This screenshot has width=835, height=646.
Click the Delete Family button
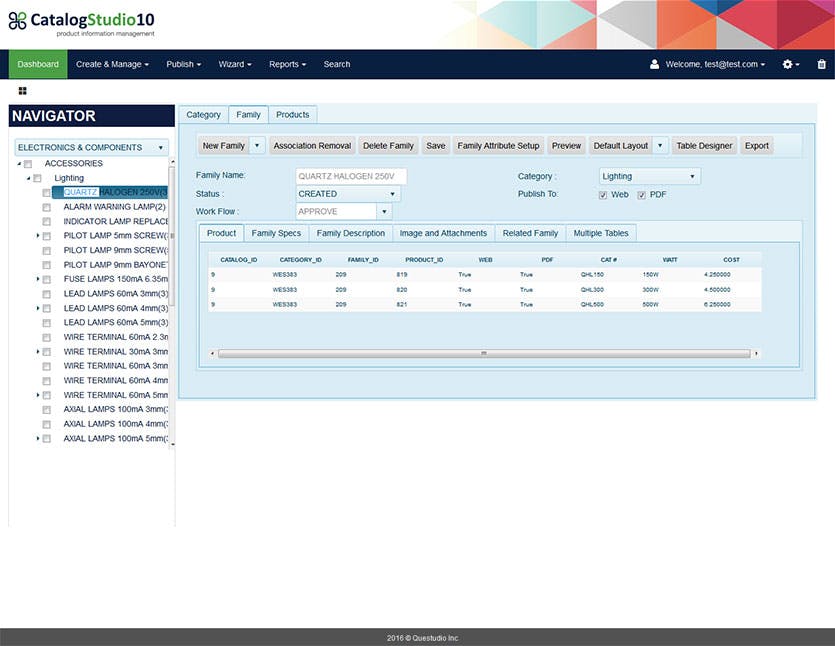pos(388,145)
